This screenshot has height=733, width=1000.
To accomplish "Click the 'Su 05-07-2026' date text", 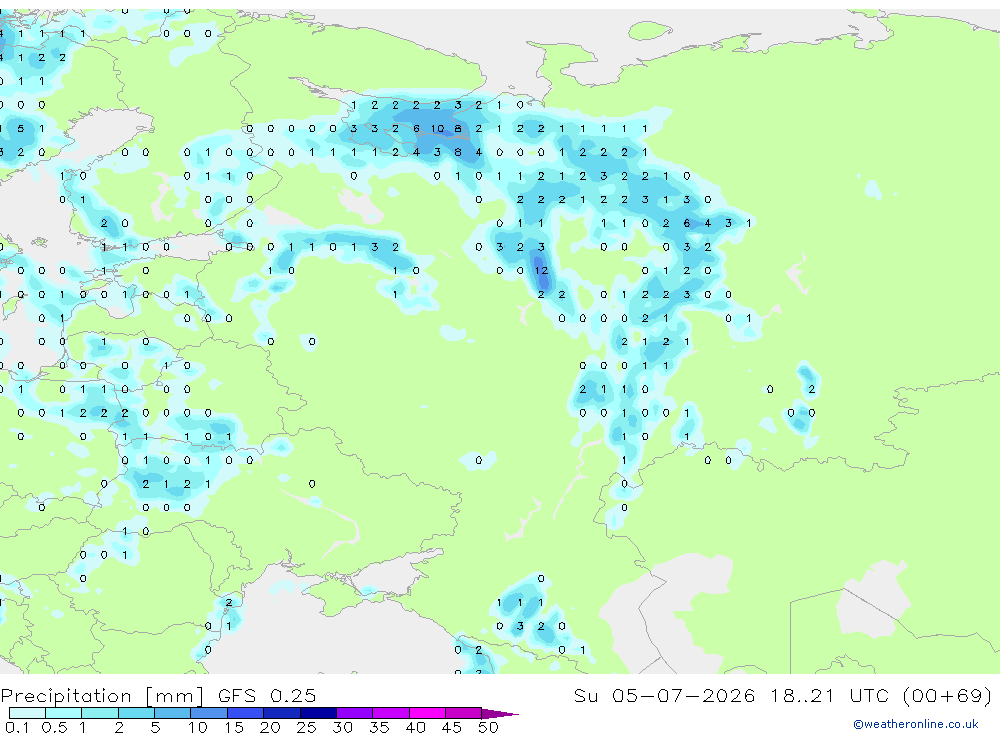I will [x=665, y=695].
